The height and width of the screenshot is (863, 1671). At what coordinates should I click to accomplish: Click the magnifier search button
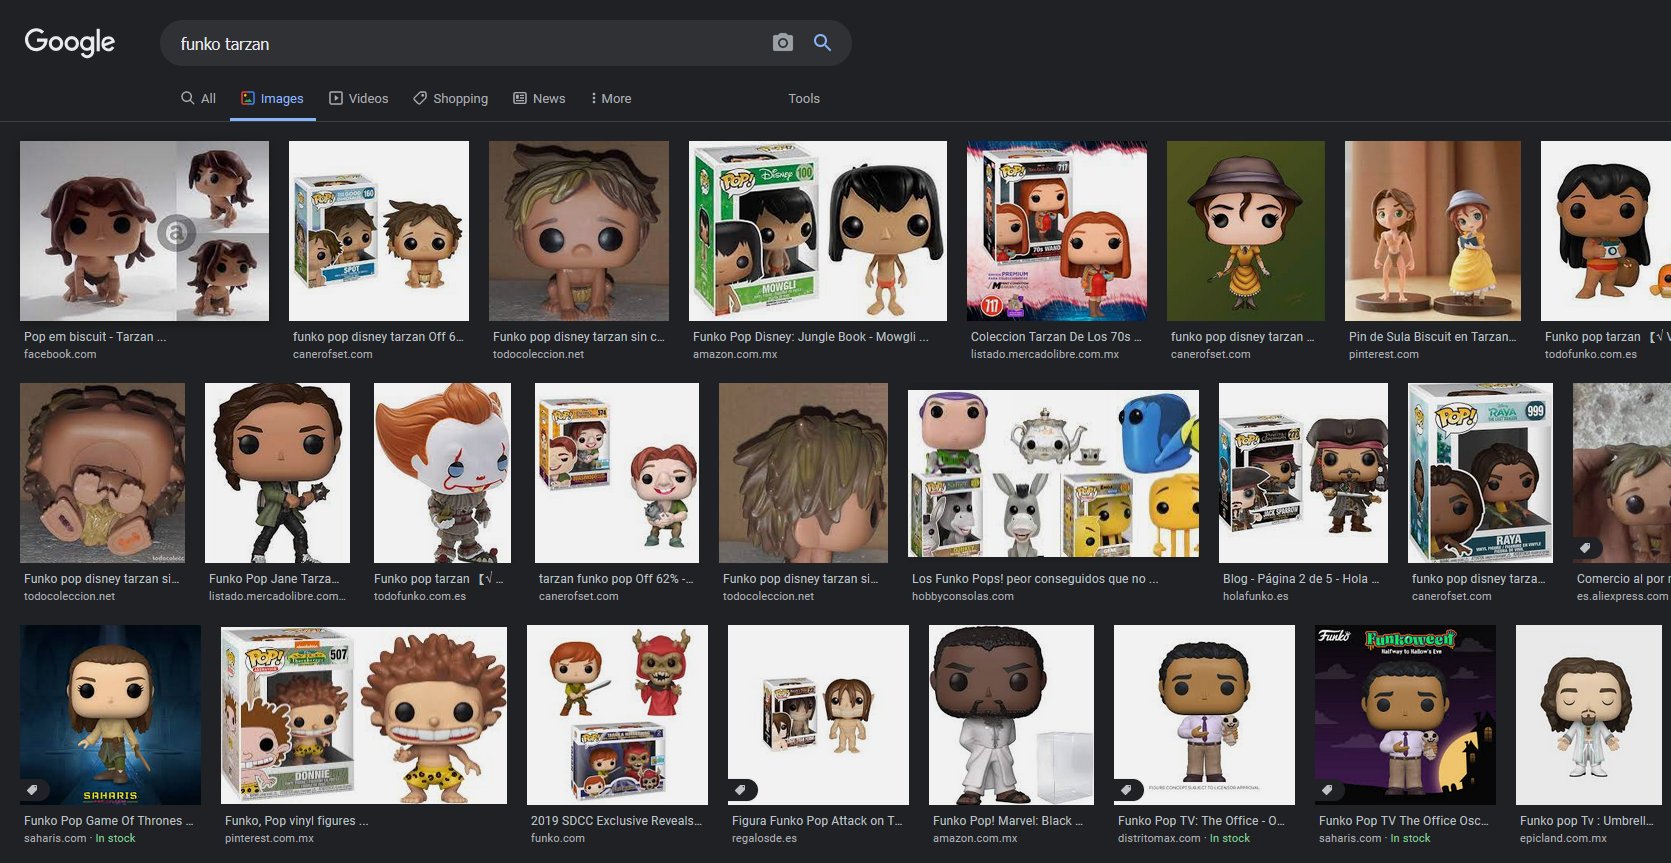[x=822, y=43]
